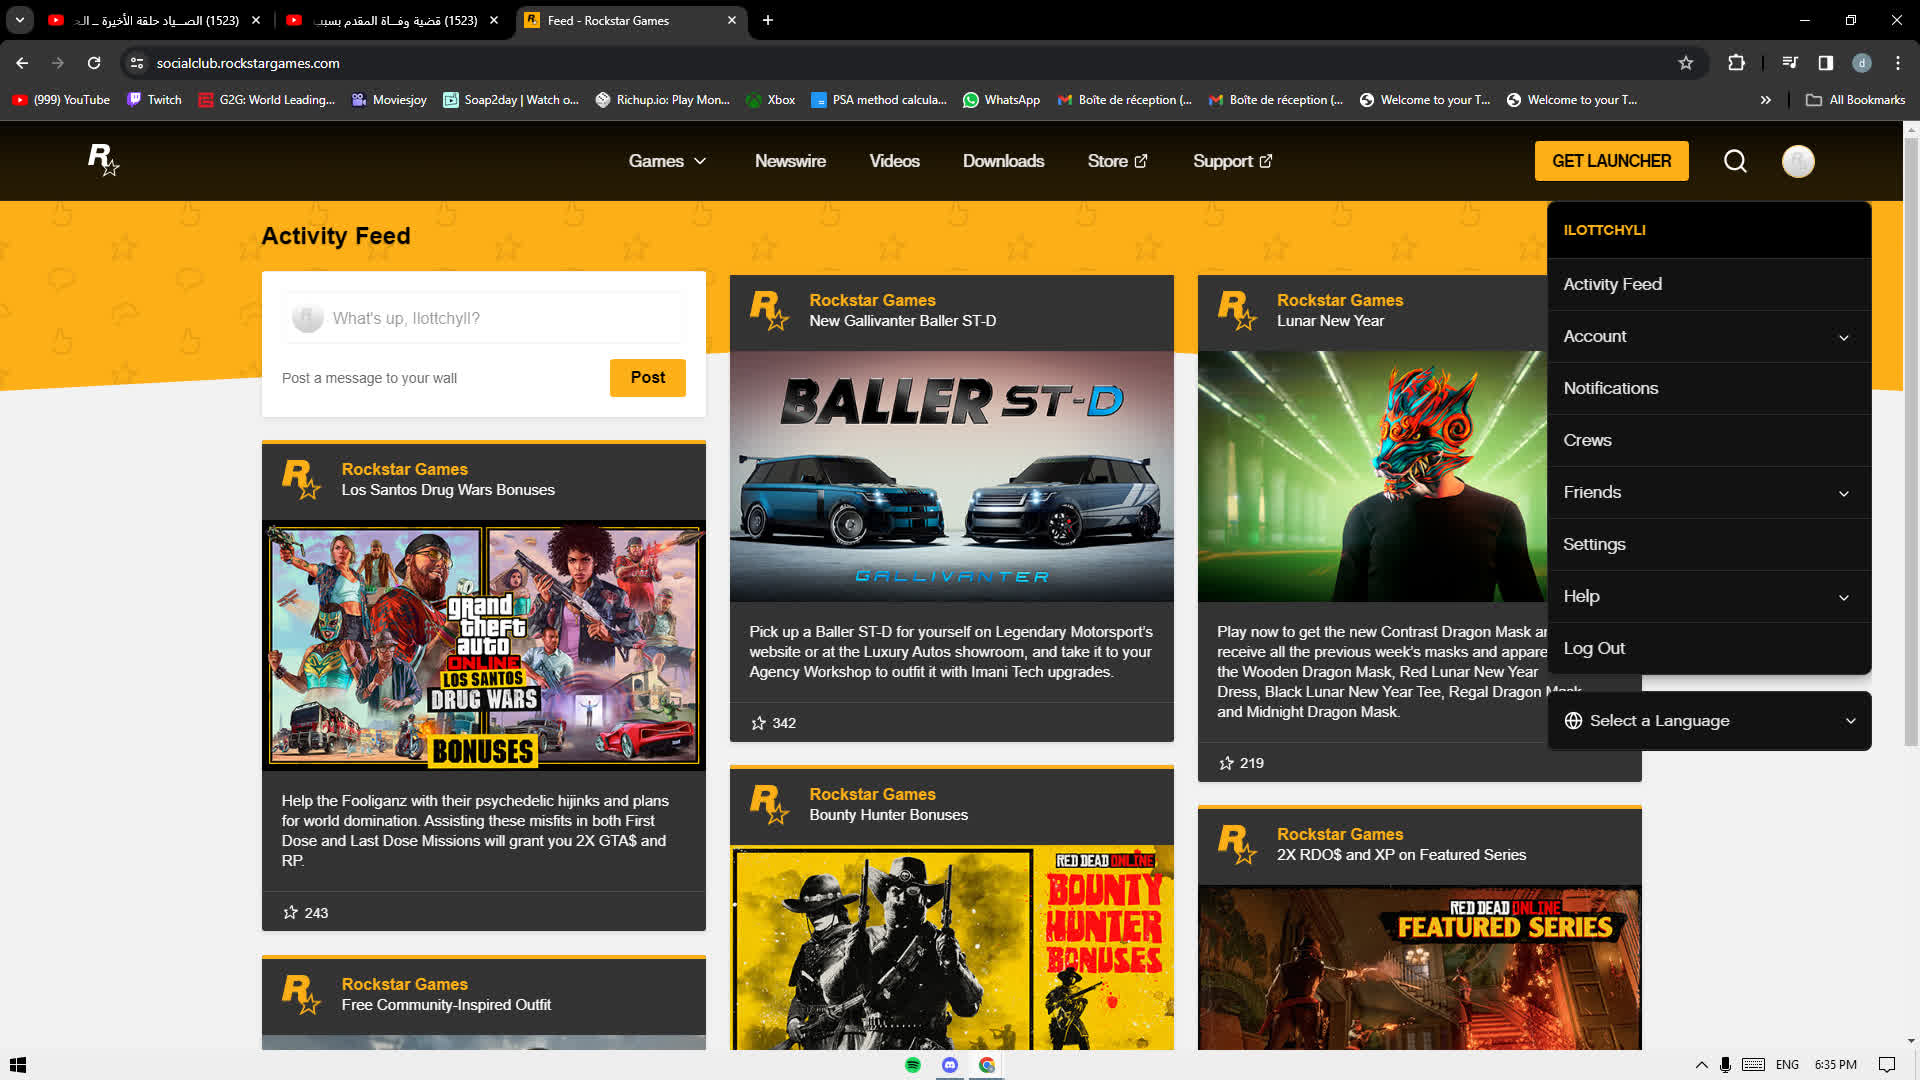The height and width of the screenshot is (1080, 1920).
Task: Like the Los Santos Drug Wars post star
Action: [291, 912]
